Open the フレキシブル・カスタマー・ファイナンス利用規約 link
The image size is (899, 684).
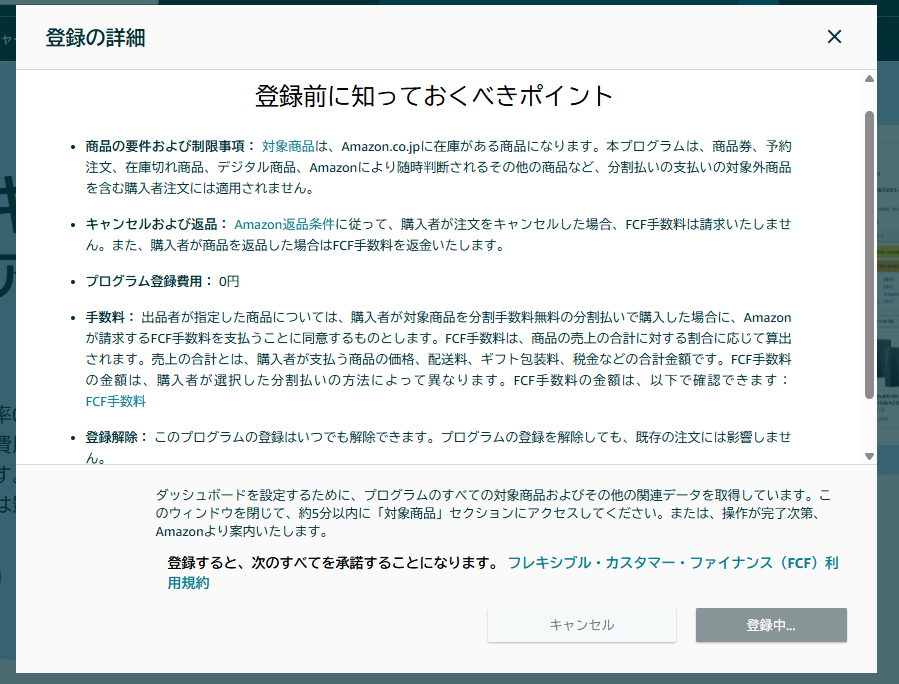(672, 563)
